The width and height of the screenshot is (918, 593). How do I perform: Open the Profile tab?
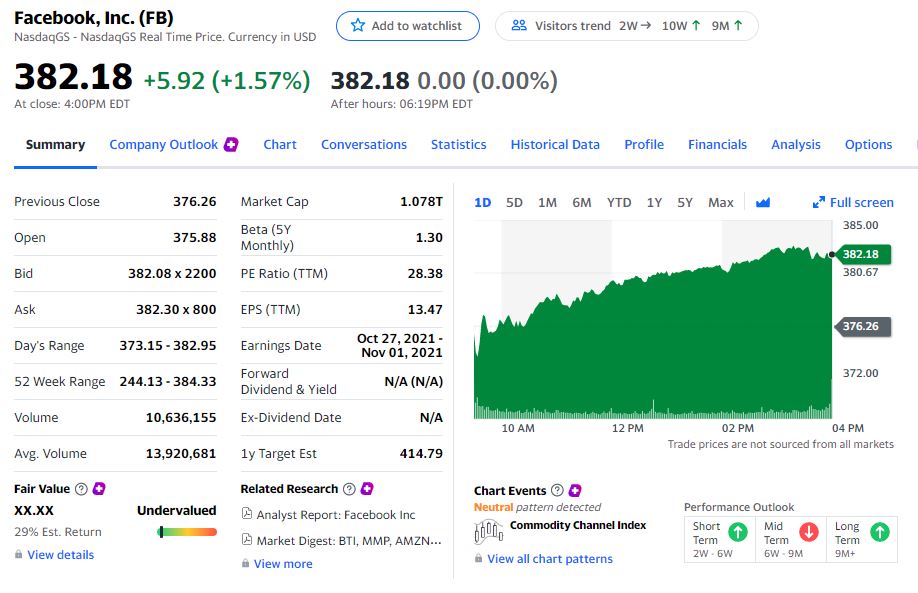pyautogui.click(x=644, y=145)
